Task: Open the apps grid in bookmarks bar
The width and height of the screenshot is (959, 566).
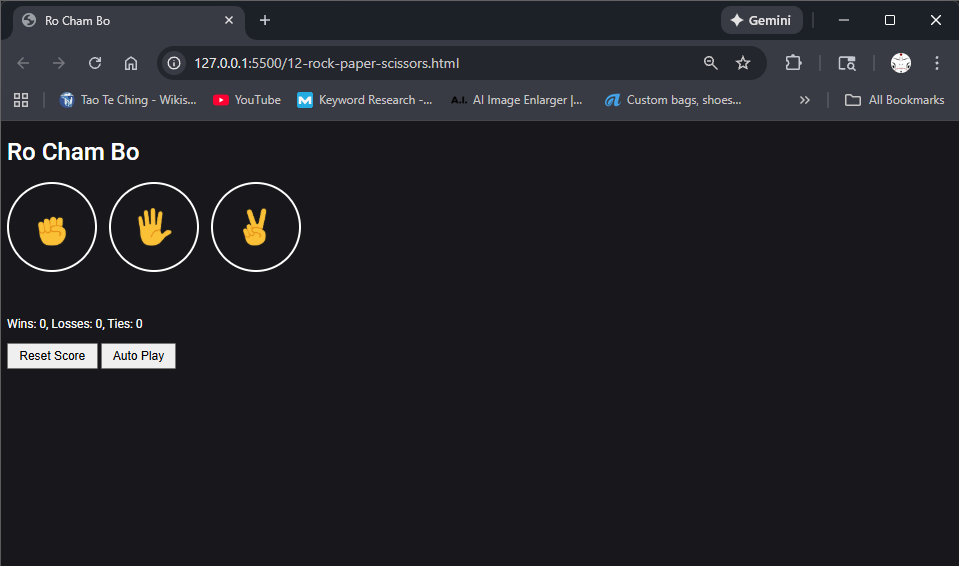Action: tap(21, 100)
